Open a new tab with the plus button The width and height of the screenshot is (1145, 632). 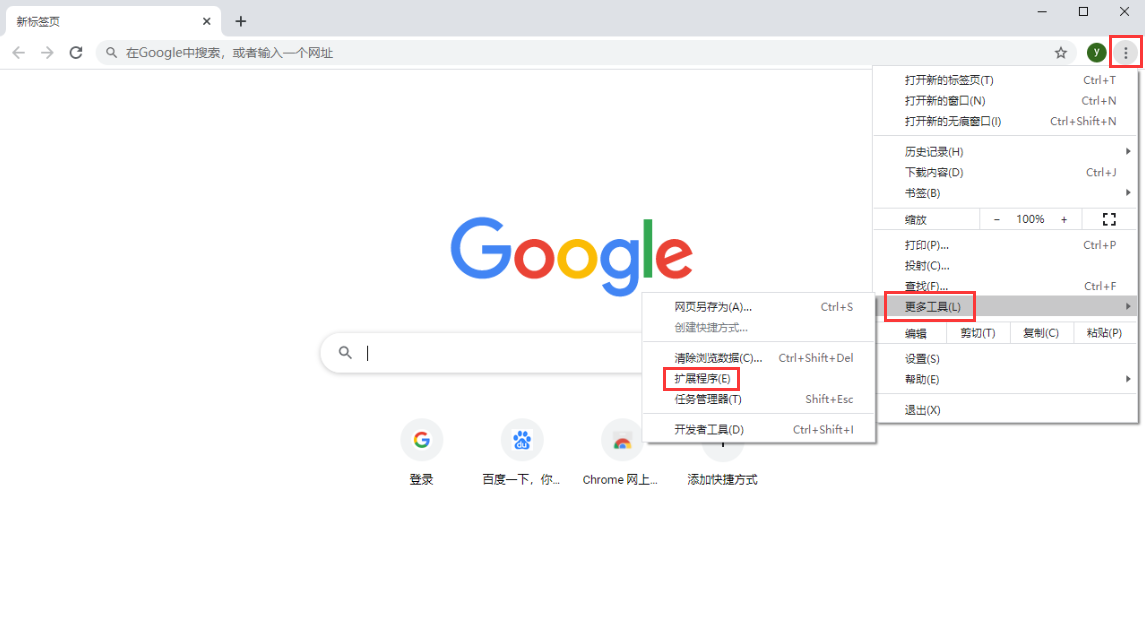click(240, 21)
